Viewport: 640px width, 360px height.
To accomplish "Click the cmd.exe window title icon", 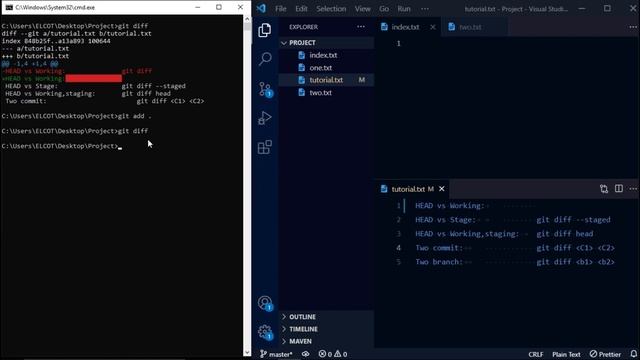I will [x=9, y=7].
